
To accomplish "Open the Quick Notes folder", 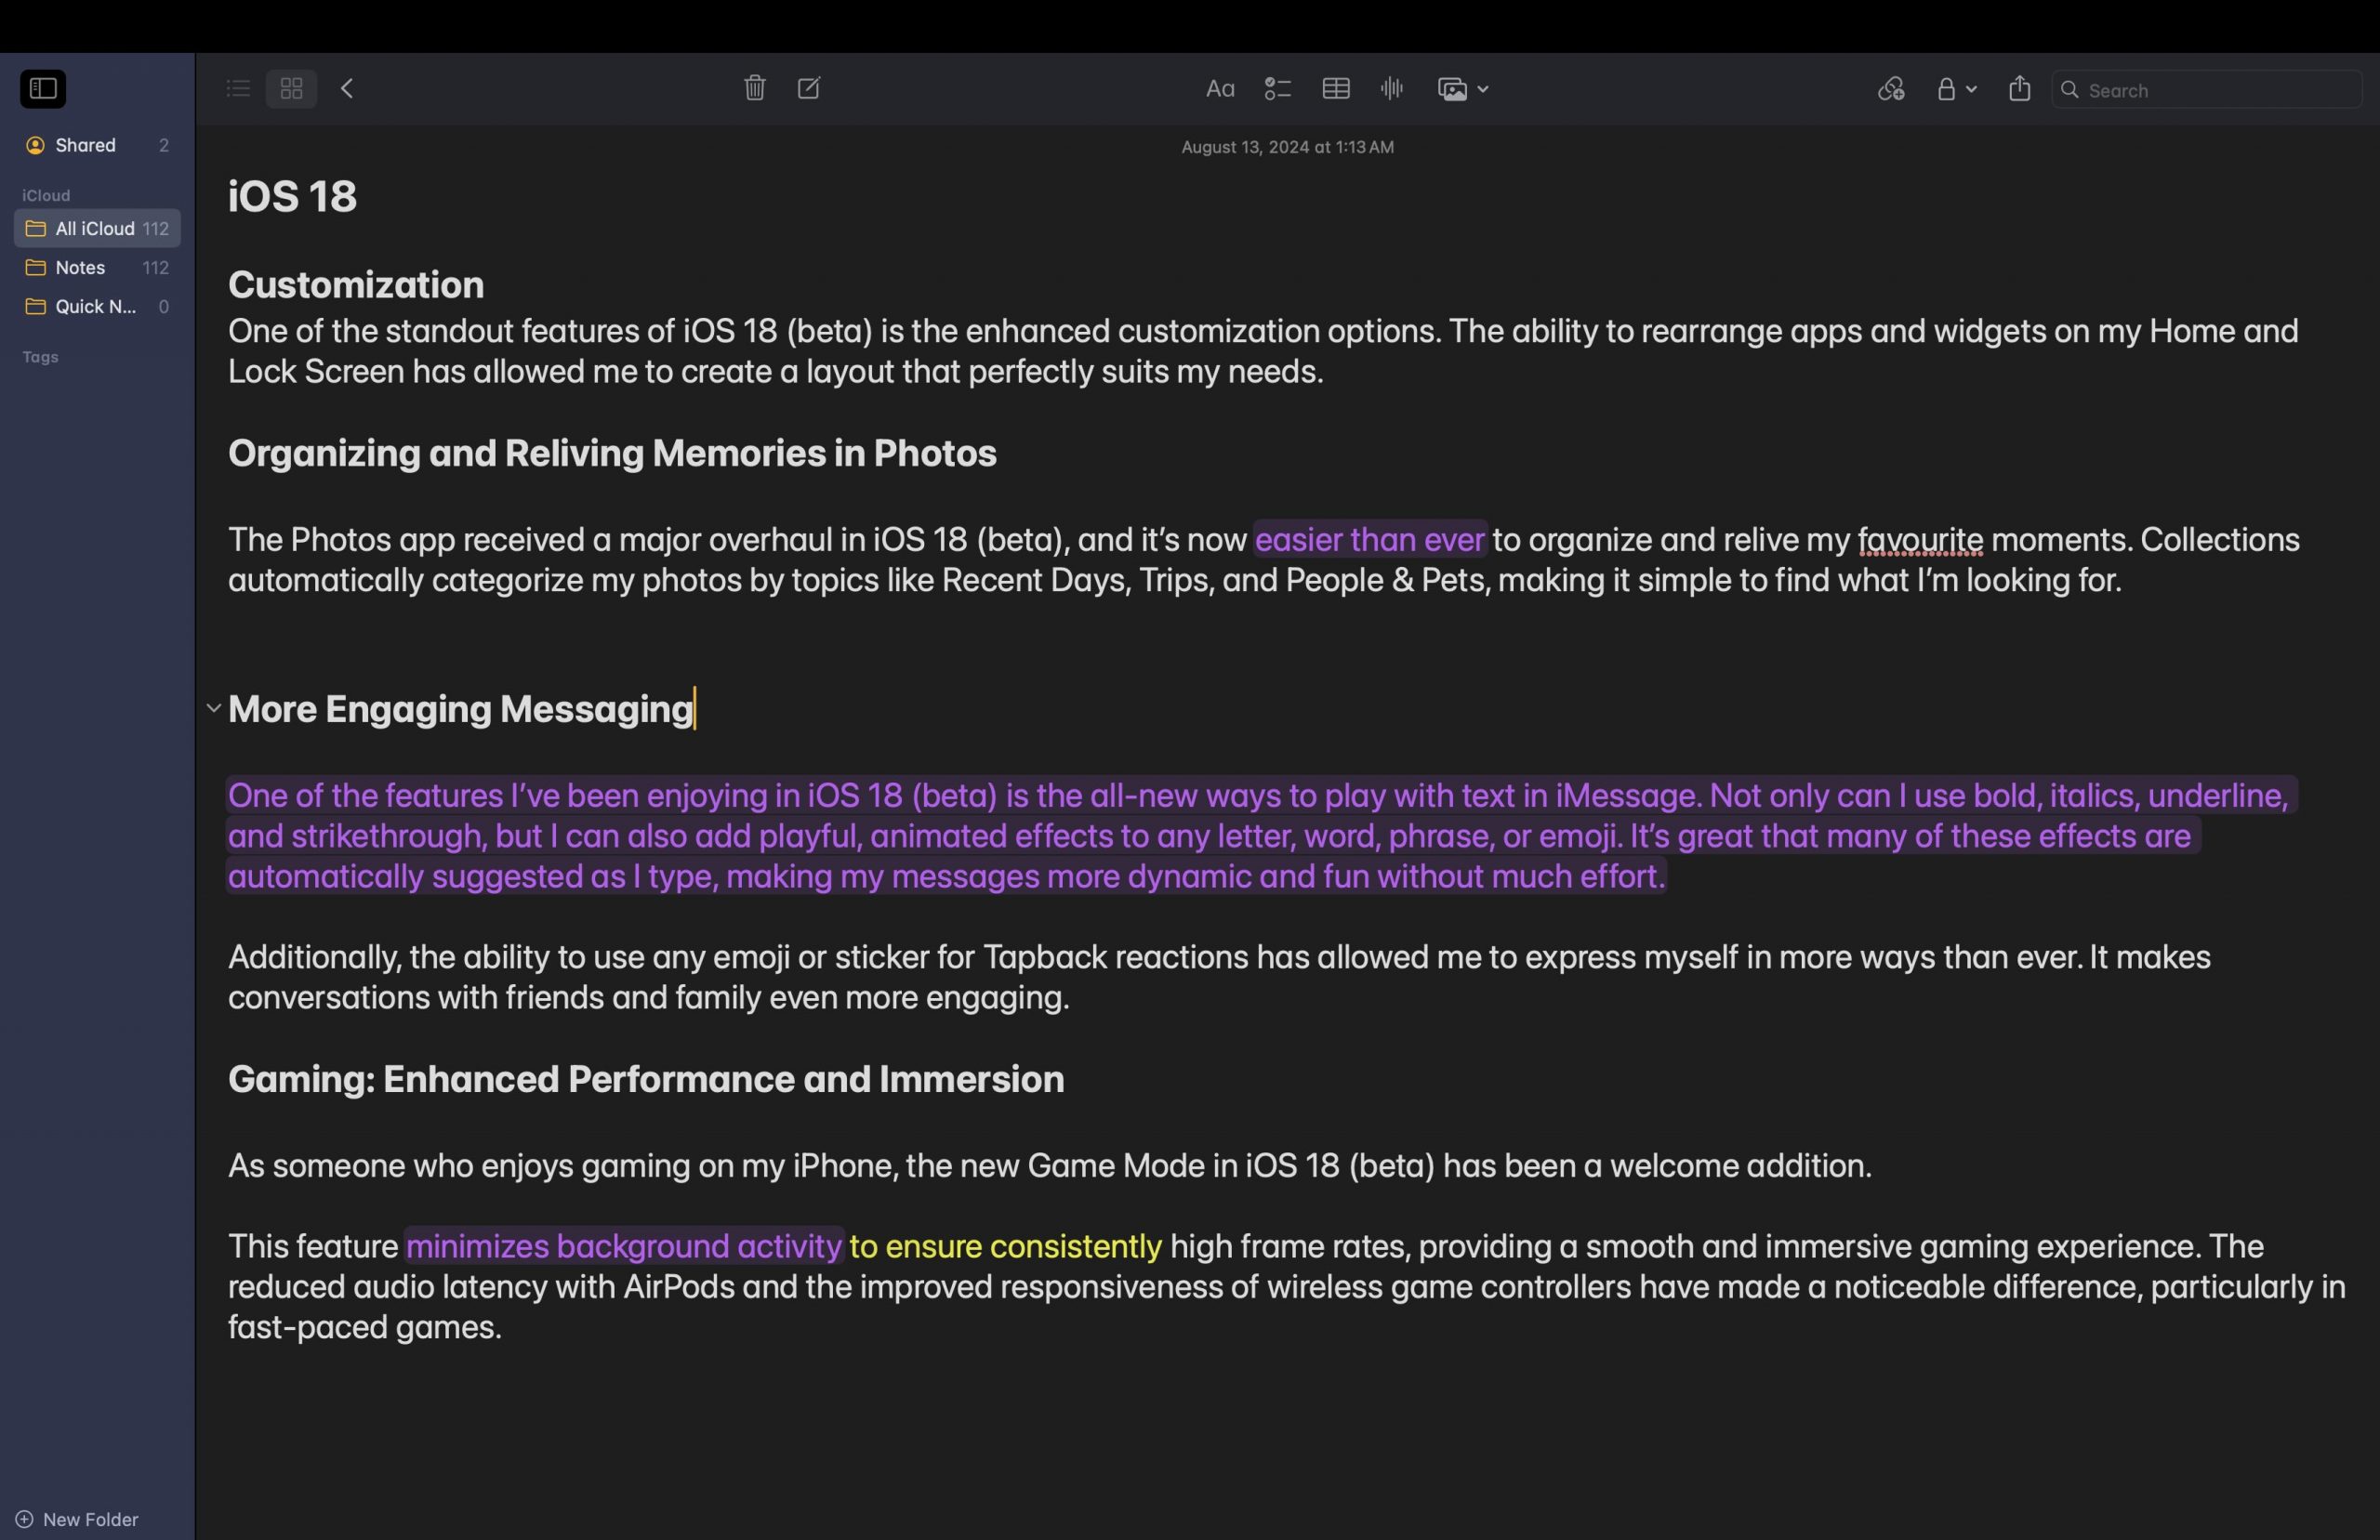I will (x=97, y=307).
